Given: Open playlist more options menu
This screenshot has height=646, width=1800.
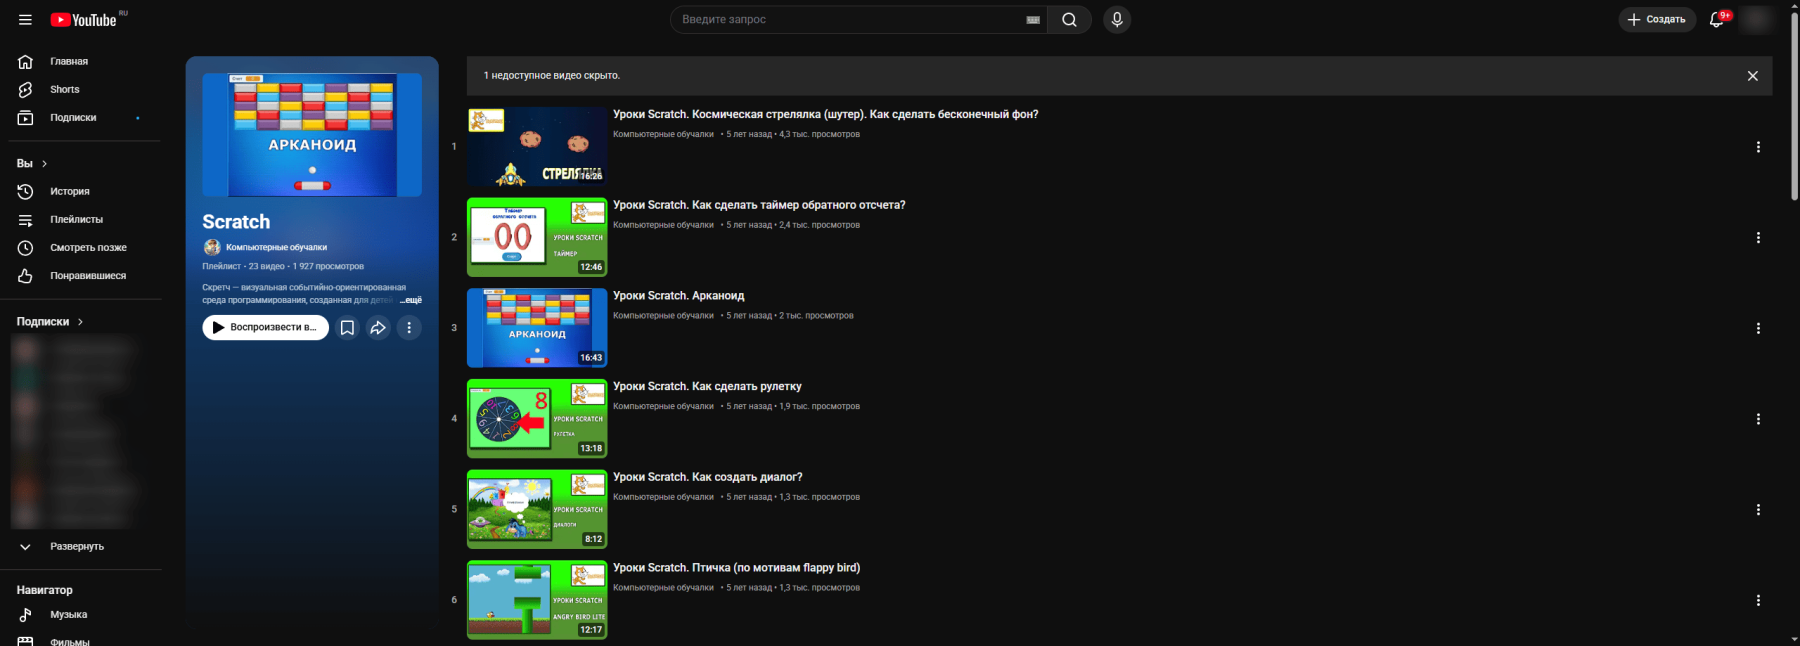Looking at the screenshot, I should click(x=409, y=328).
